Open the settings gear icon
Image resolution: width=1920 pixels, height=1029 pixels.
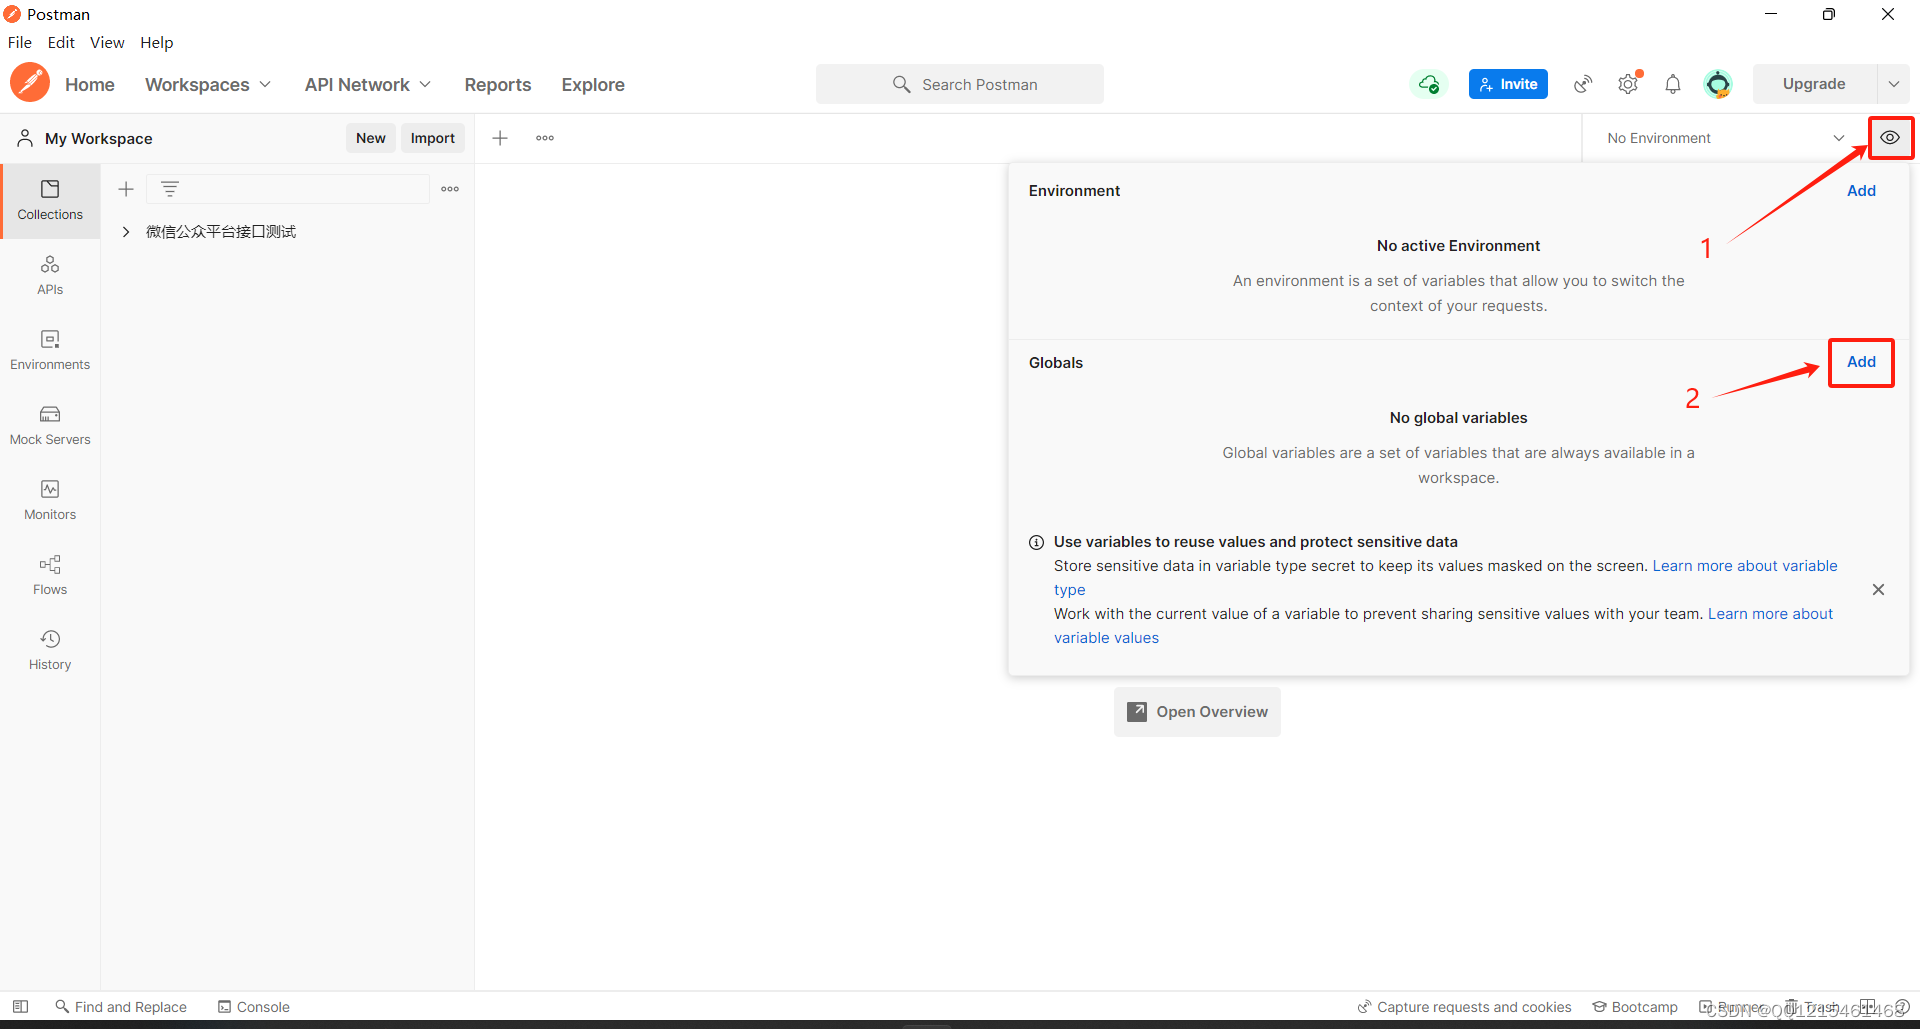click(x=1628, y=84)
